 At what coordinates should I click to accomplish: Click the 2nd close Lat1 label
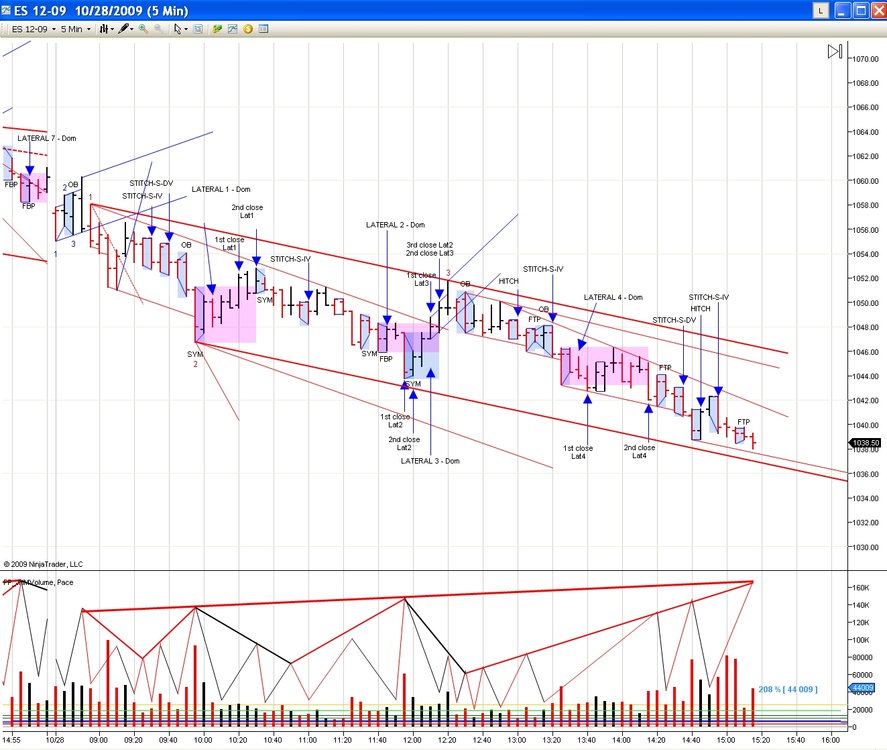[x=247, y=212]
